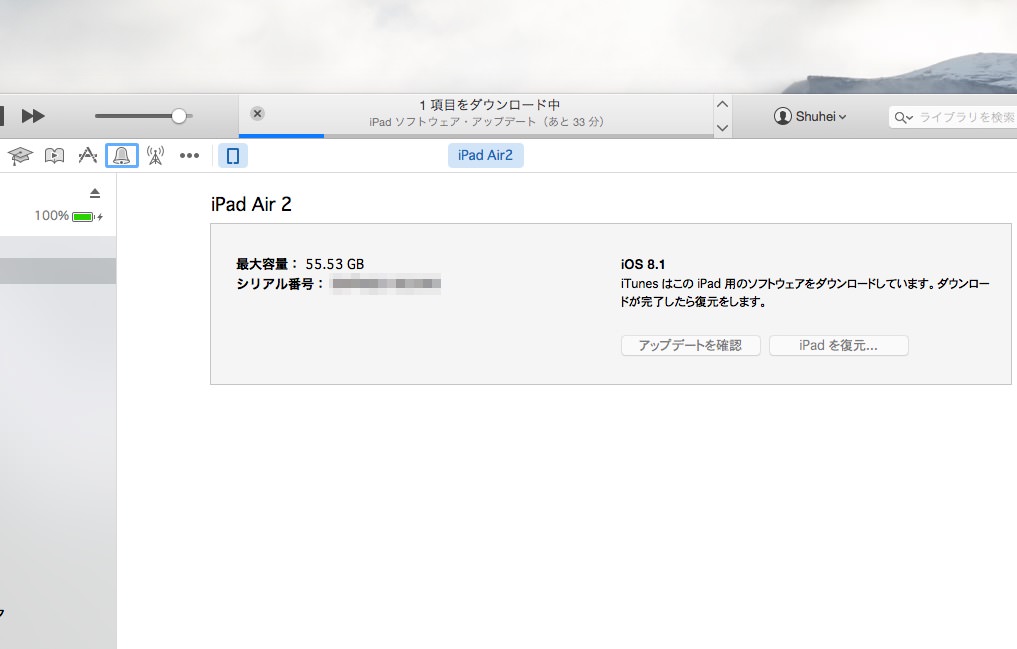The image size is (1017, 649).
Task: Click the status display up arrow
Action: pyautogui.click(x=723, y=104)
